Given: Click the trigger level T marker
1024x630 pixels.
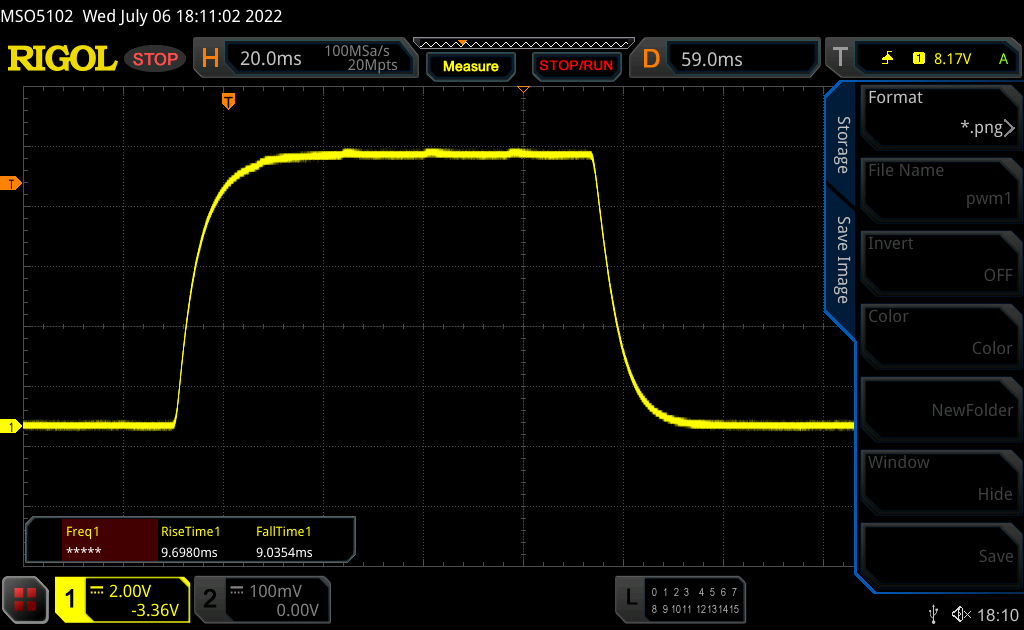Looking at the screenshot, I should pos(12,183).
